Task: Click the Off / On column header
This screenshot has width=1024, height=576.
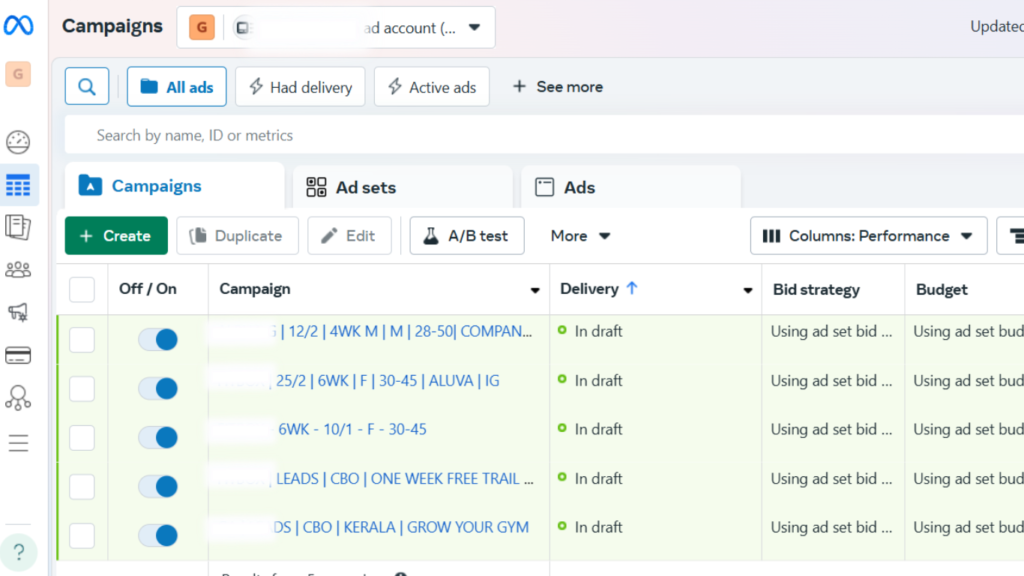Action: tap(148, 289)
